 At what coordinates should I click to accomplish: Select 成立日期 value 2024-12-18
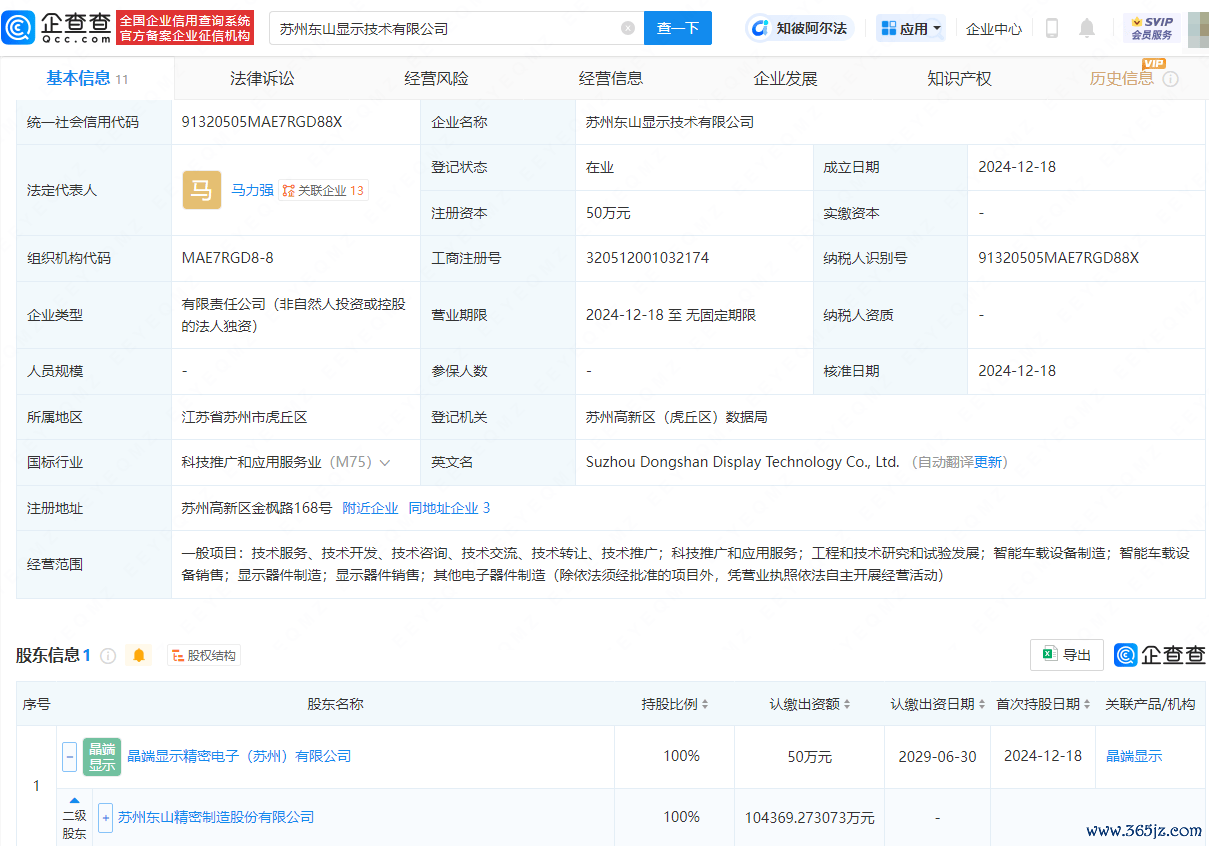[1017, 167]
